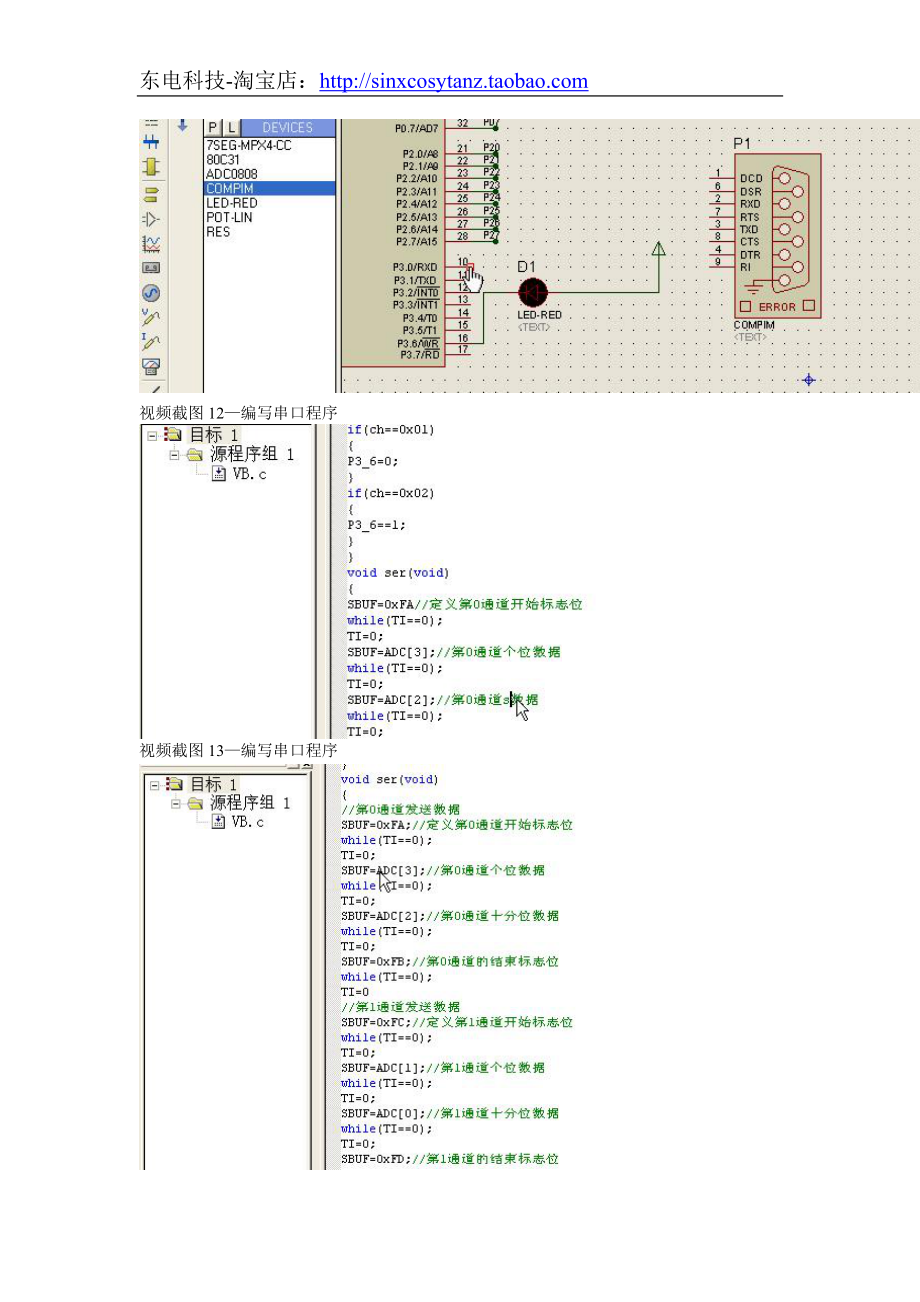Collapse 目标 1 in the upper project tree

(x=152, y=435)
